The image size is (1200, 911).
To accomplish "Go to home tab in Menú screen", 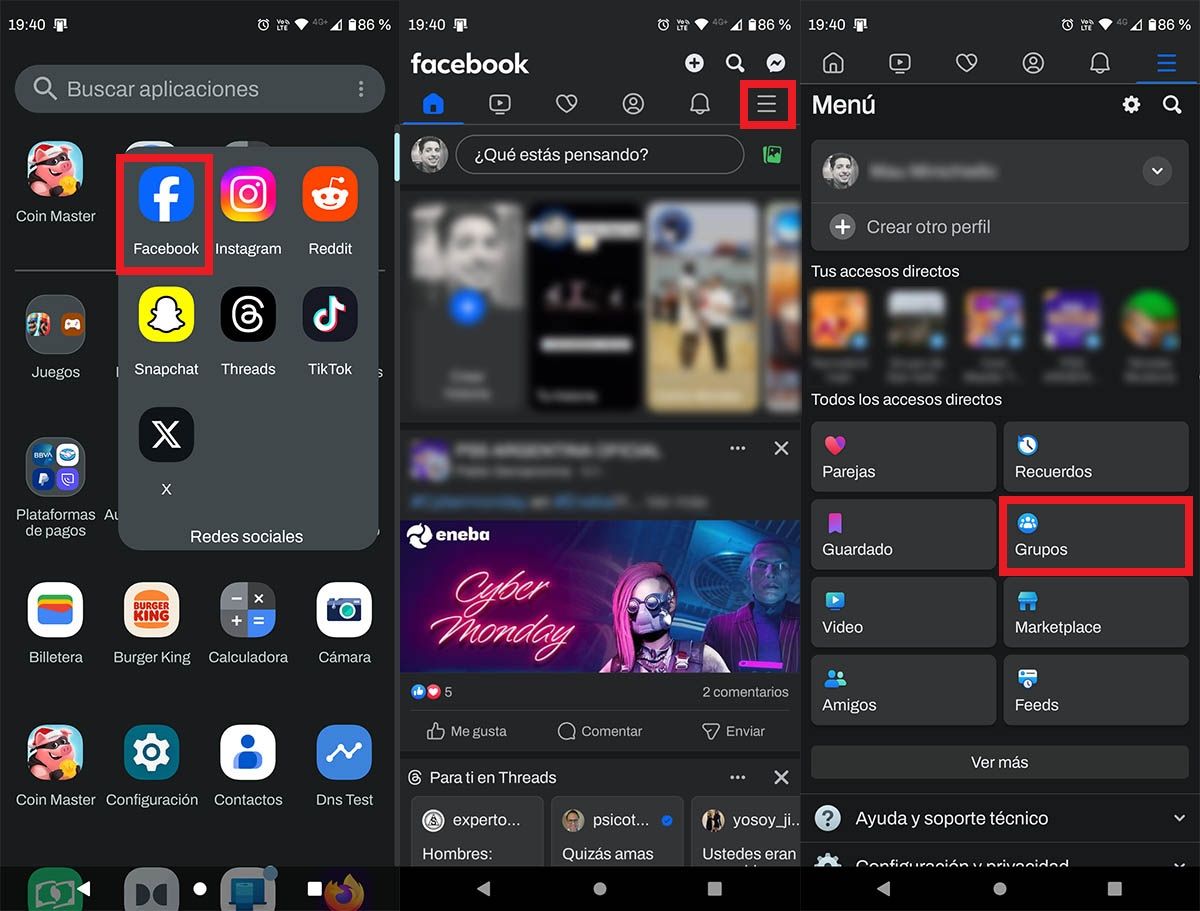I will click(833, 63).
